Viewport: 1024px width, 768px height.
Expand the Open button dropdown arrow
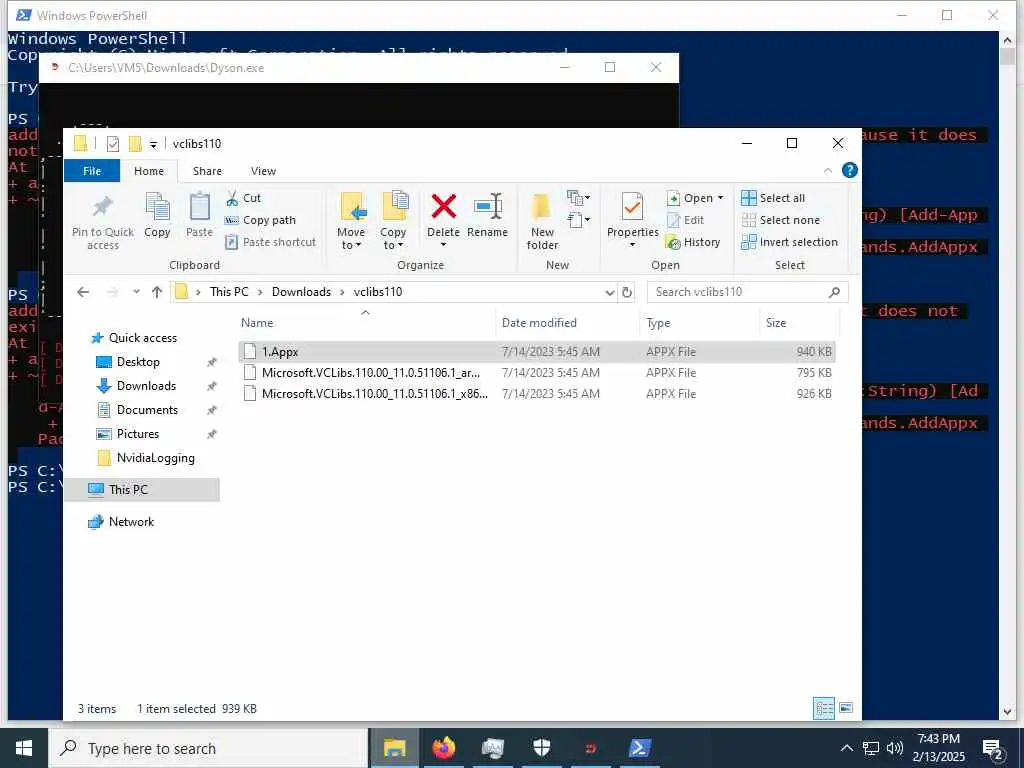click(720, 198)
